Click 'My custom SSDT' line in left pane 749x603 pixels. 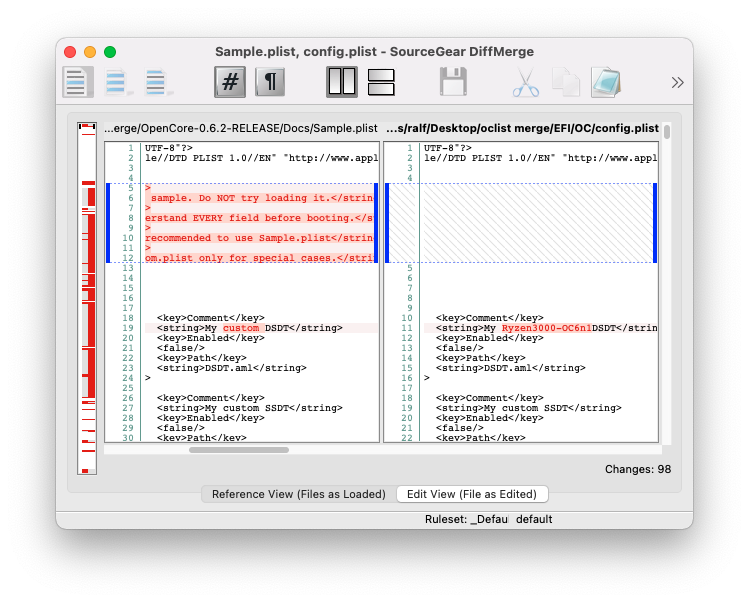[x=250, y=408]
